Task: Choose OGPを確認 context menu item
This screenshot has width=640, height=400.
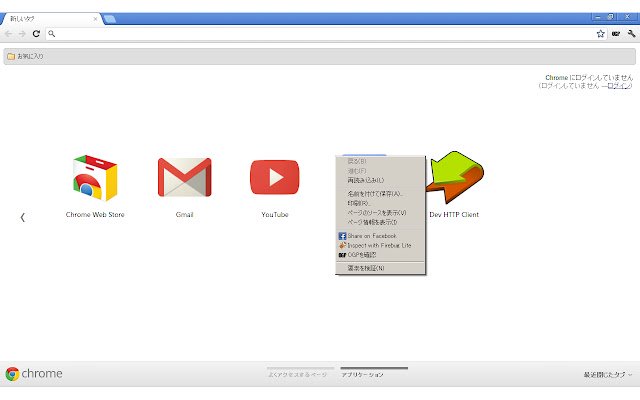Action: tap(380, 255)
